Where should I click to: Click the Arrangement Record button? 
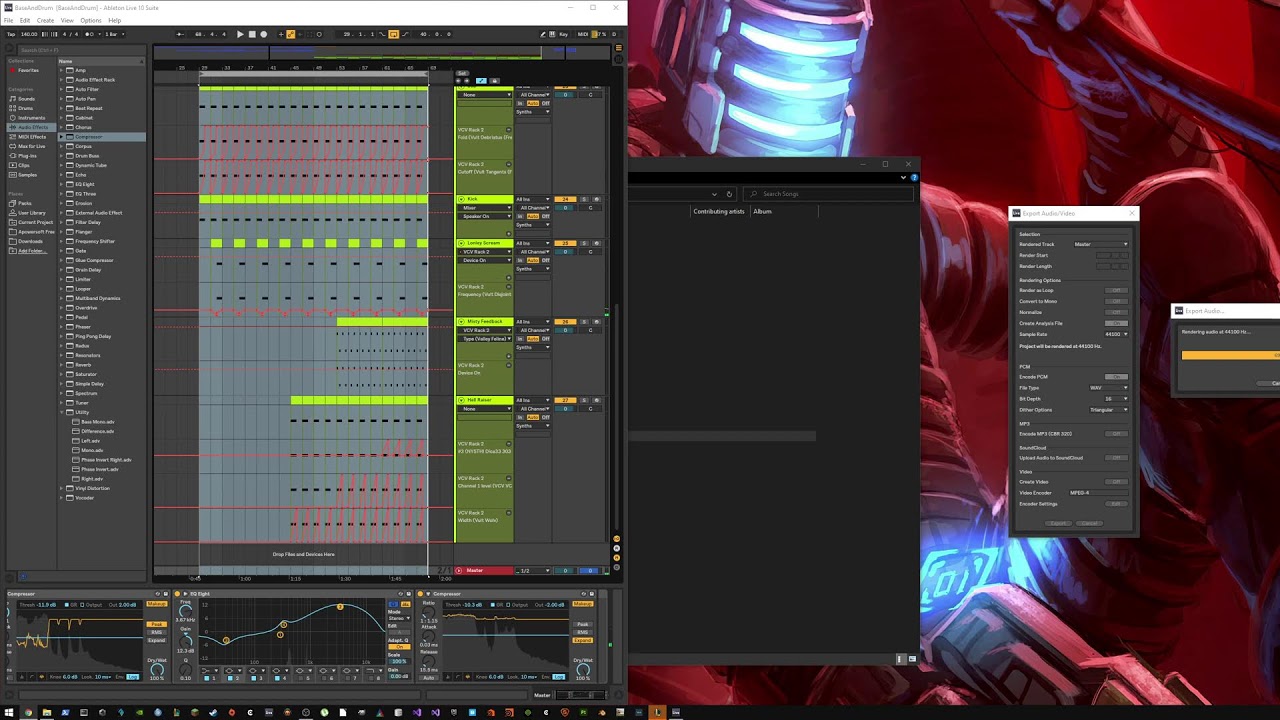[264, 34]
